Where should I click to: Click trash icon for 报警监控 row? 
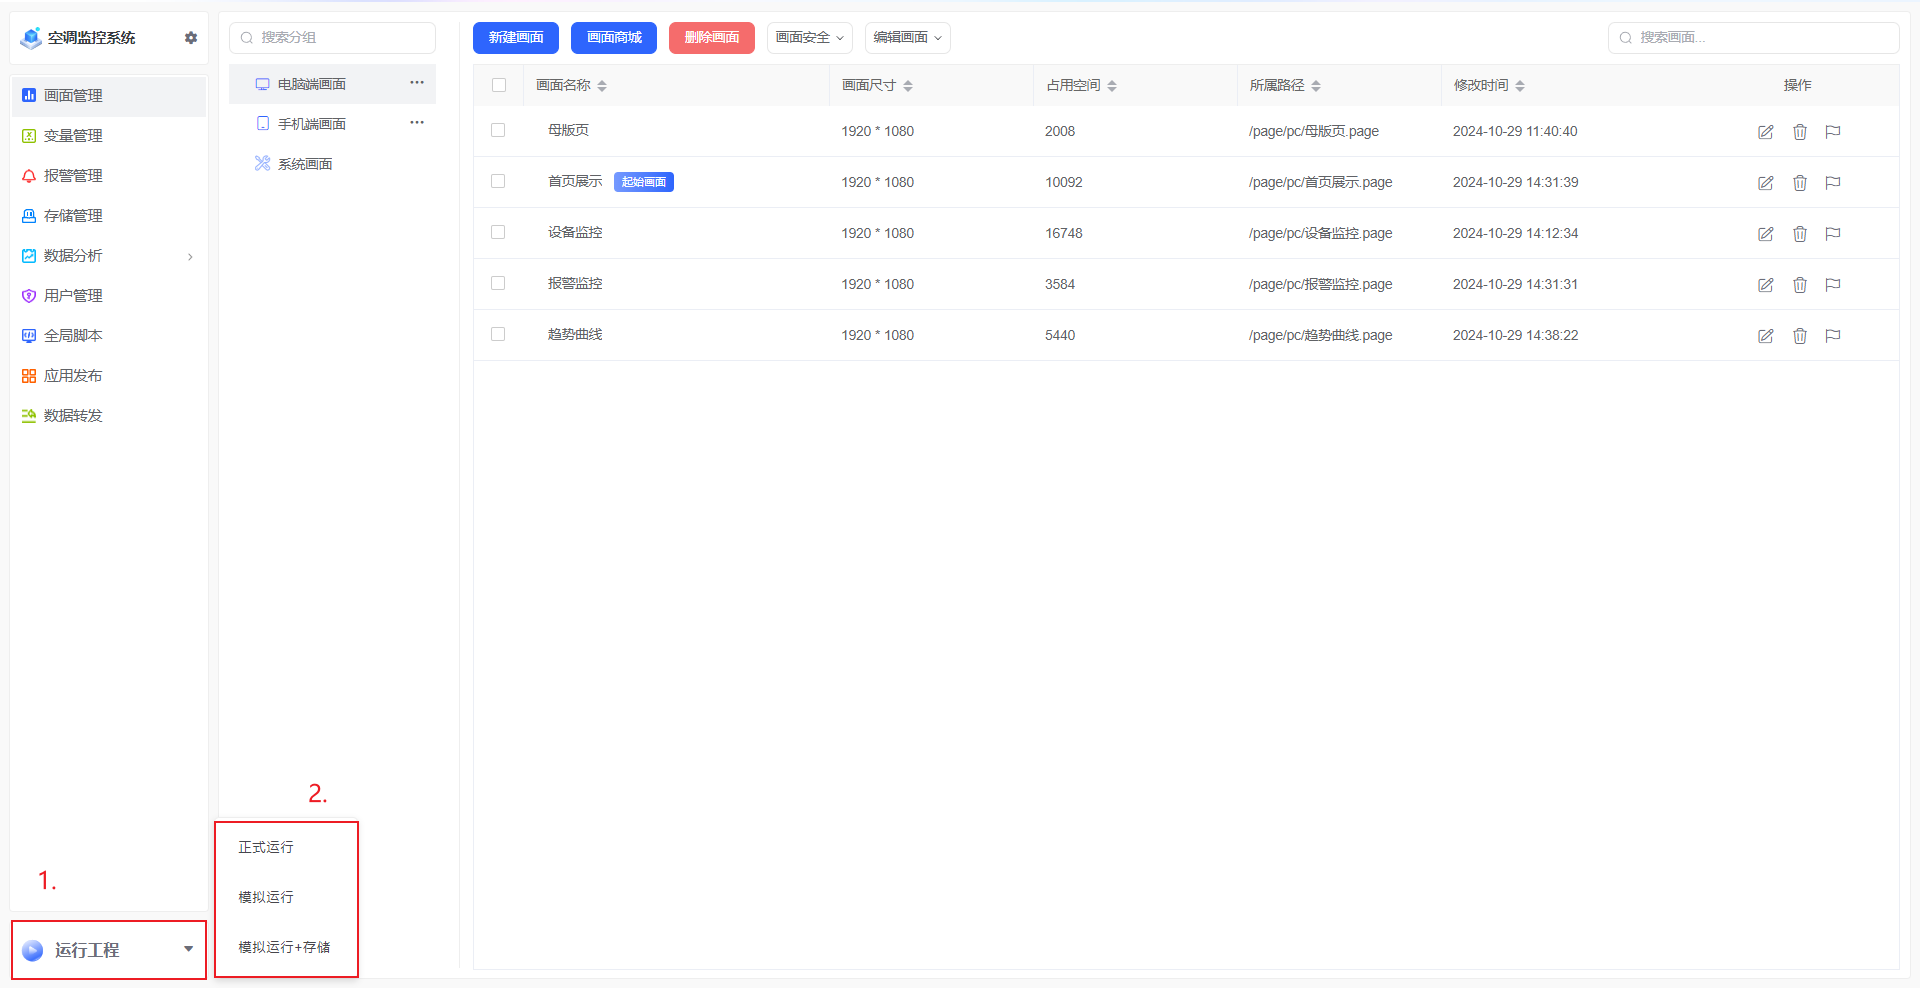(x=1800, y=285)
